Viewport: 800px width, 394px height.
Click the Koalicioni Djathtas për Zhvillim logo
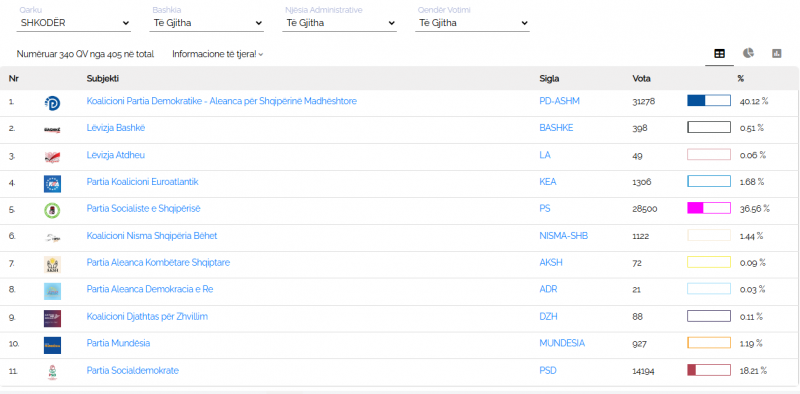click(x=52, y=318)
